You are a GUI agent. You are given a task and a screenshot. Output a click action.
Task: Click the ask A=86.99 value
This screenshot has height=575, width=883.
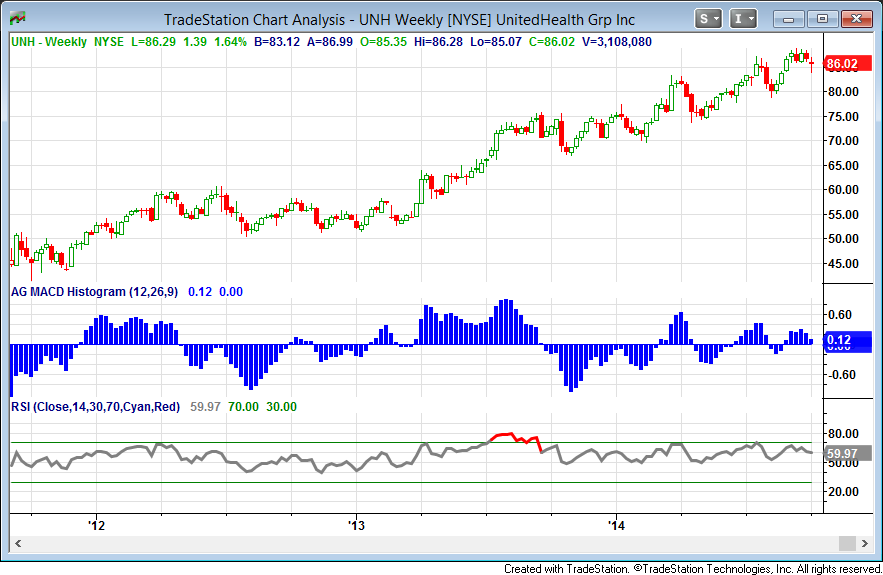[330, 42]
